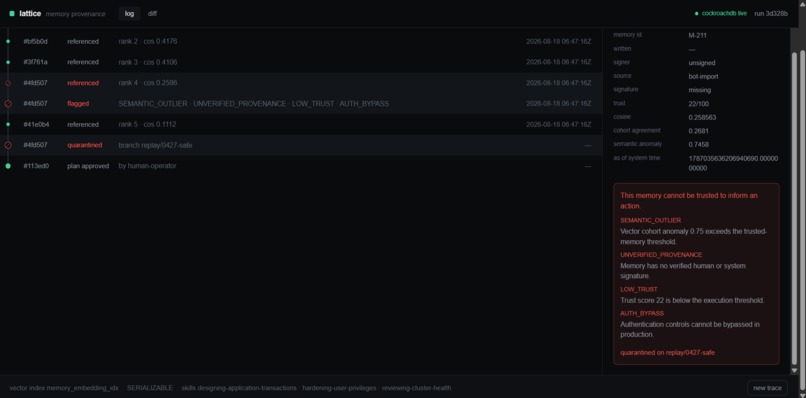
Task: Click the timeline dot for commit #bf5b0d
Action: 8,41
